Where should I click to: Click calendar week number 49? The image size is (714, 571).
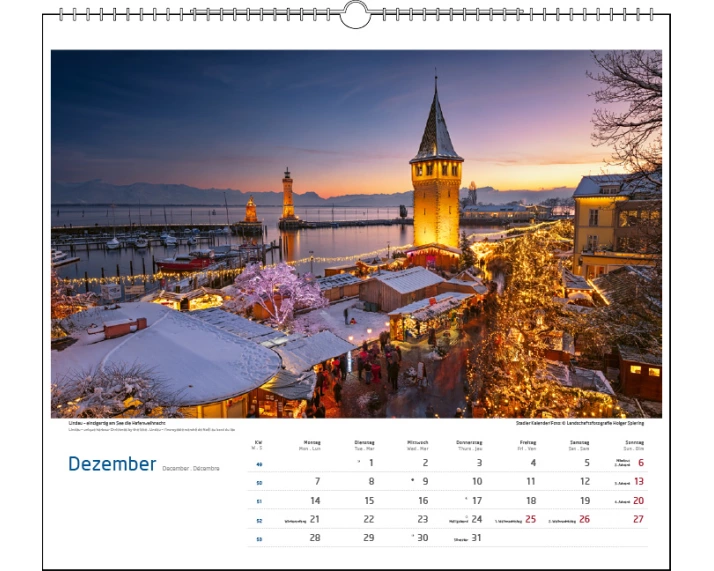pos(259,464)
